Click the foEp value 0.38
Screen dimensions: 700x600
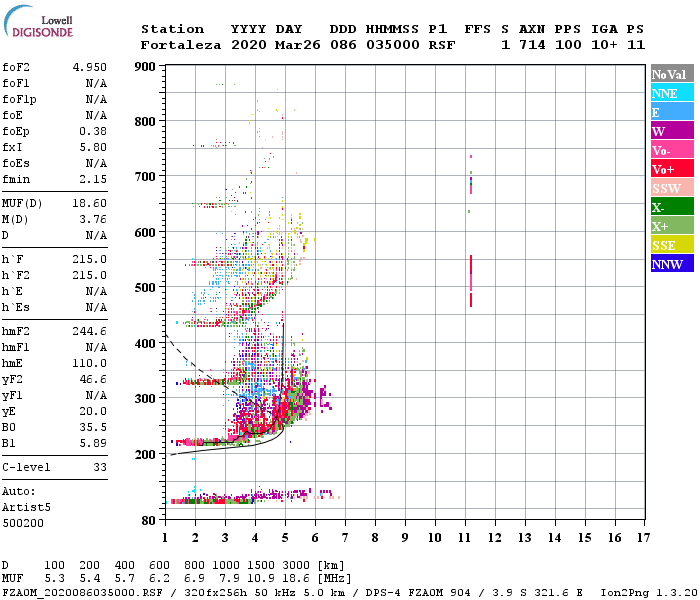click(x=93, y=131)
